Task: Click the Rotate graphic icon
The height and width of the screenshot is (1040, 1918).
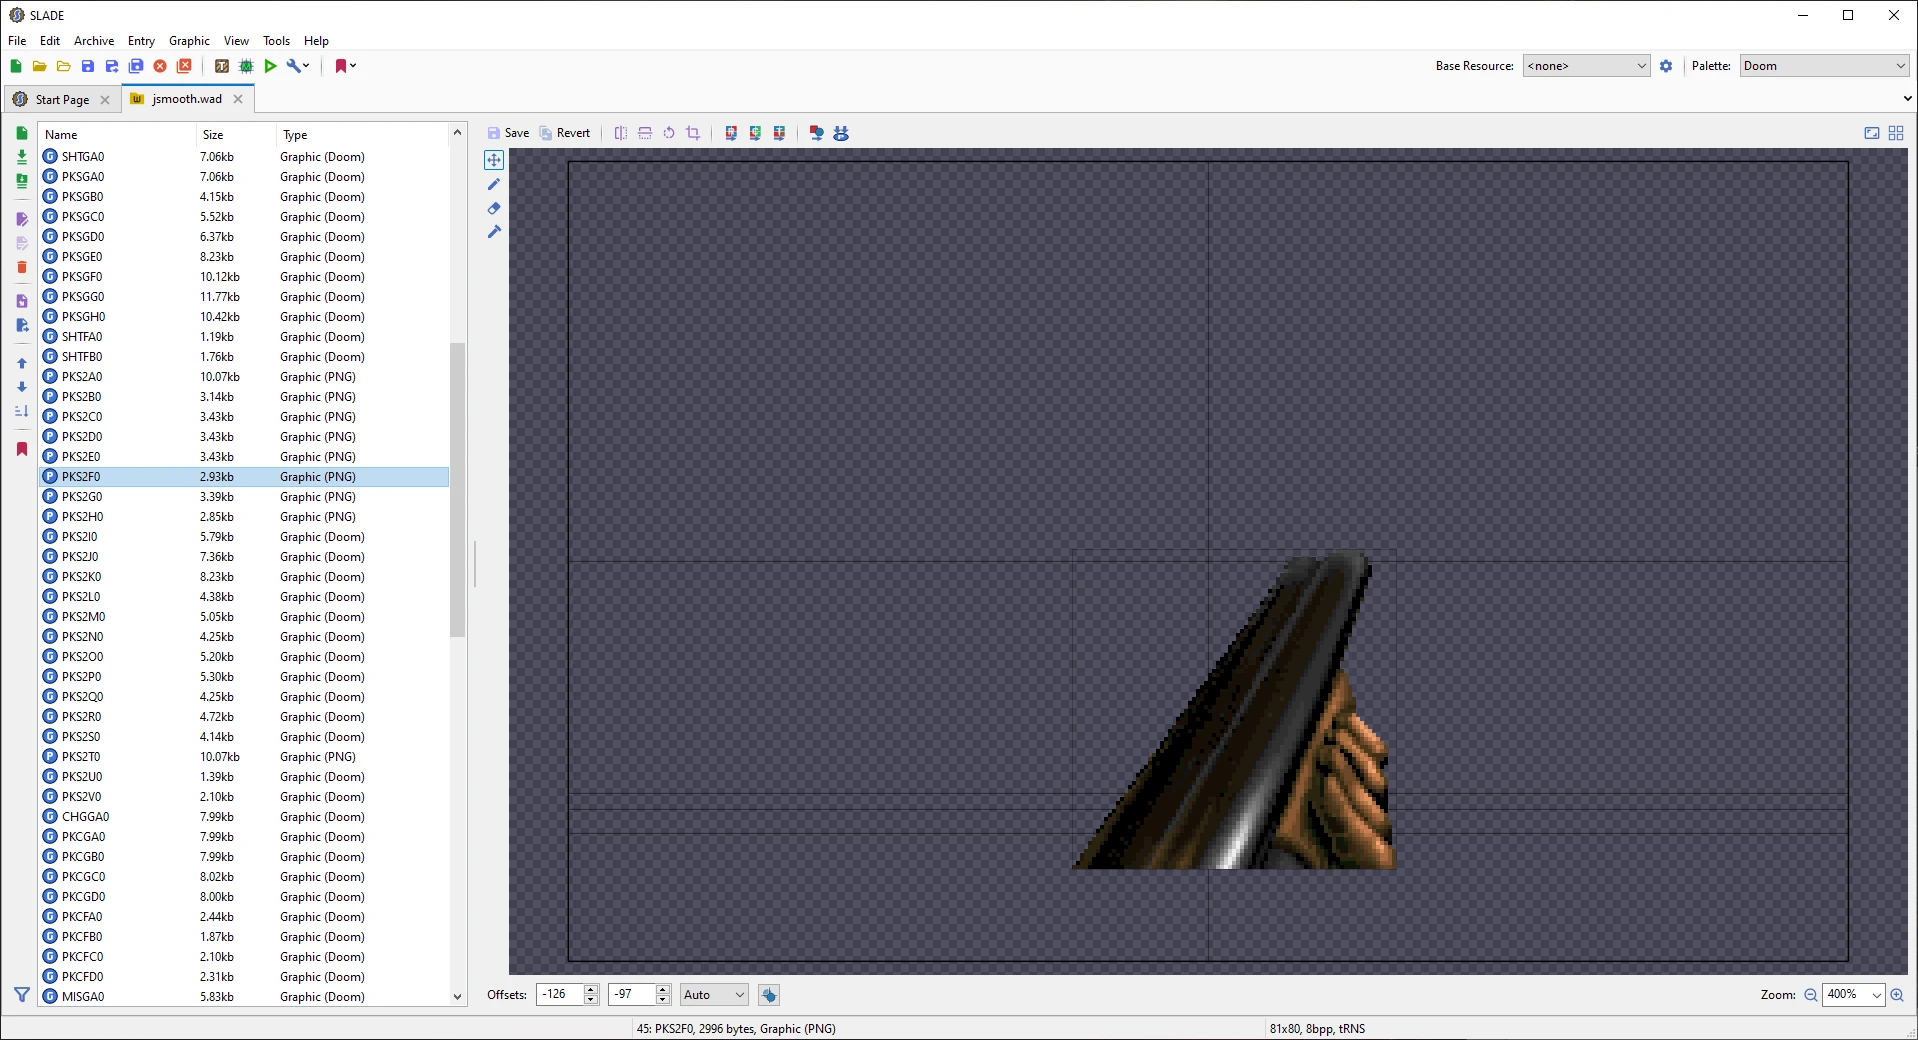Action: click(669, 133)
